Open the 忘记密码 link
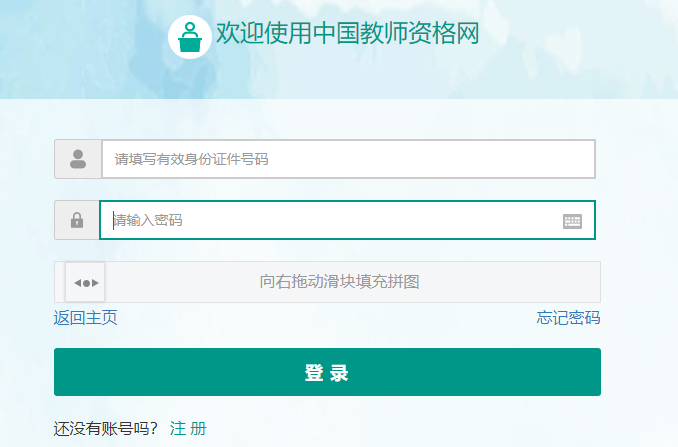This screenshot has height=447, width=678. (568, 318)
